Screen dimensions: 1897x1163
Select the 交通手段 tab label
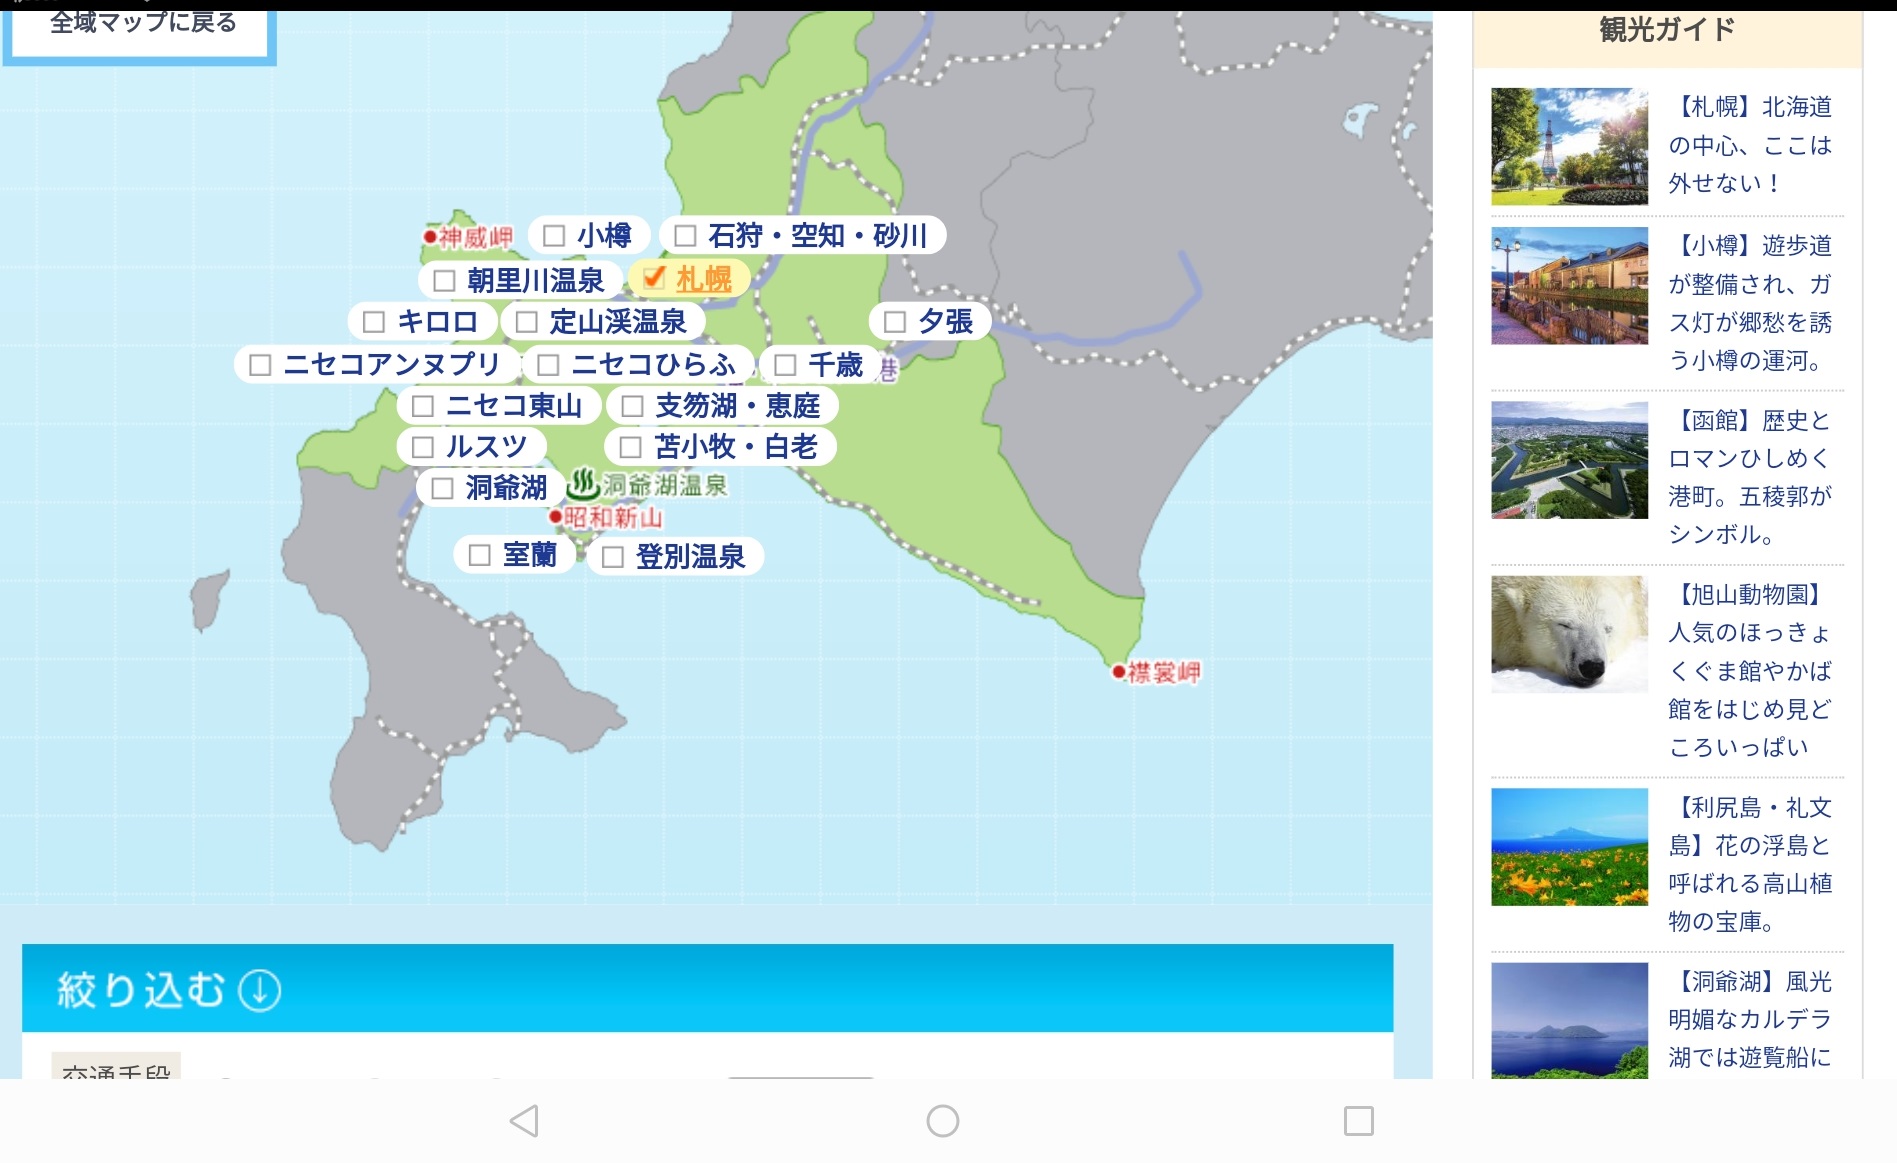click(x=116, y=1068)
